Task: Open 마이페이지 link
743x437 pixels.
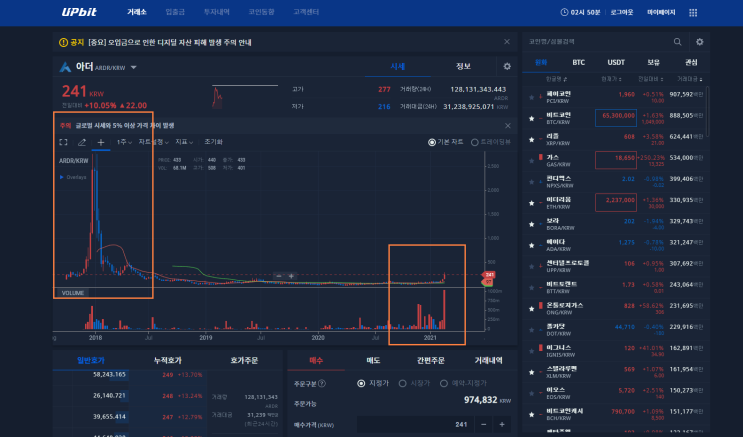Action: click(x=661, y=12)
